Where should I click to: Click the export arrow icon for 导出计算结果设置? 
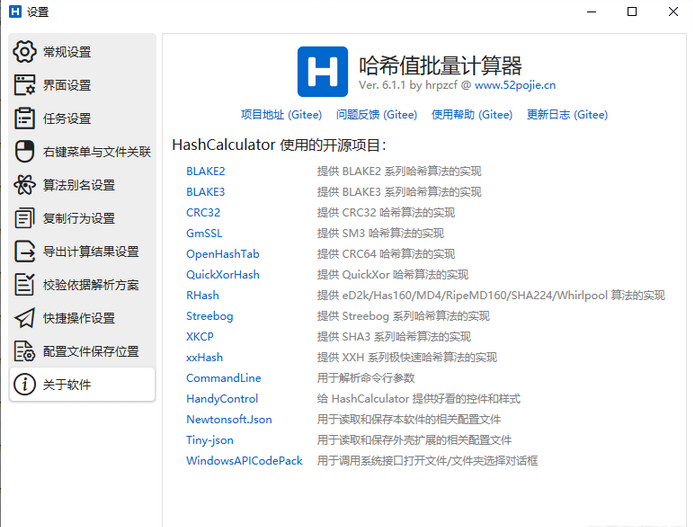point(24,252)
